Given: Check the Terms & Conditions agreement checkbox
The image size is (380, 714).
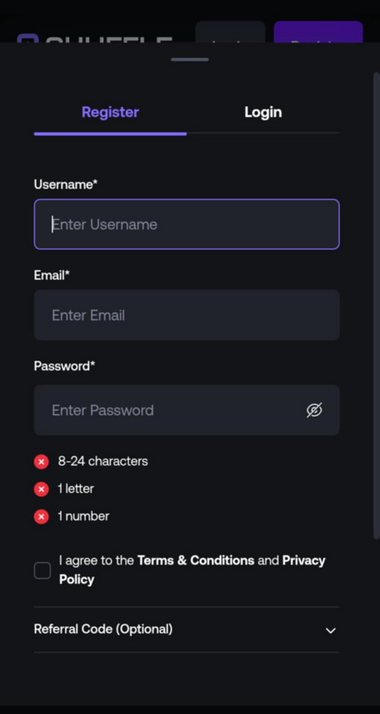Looking at the screenshot, I should pyautogui.click(x=42, y=570).
